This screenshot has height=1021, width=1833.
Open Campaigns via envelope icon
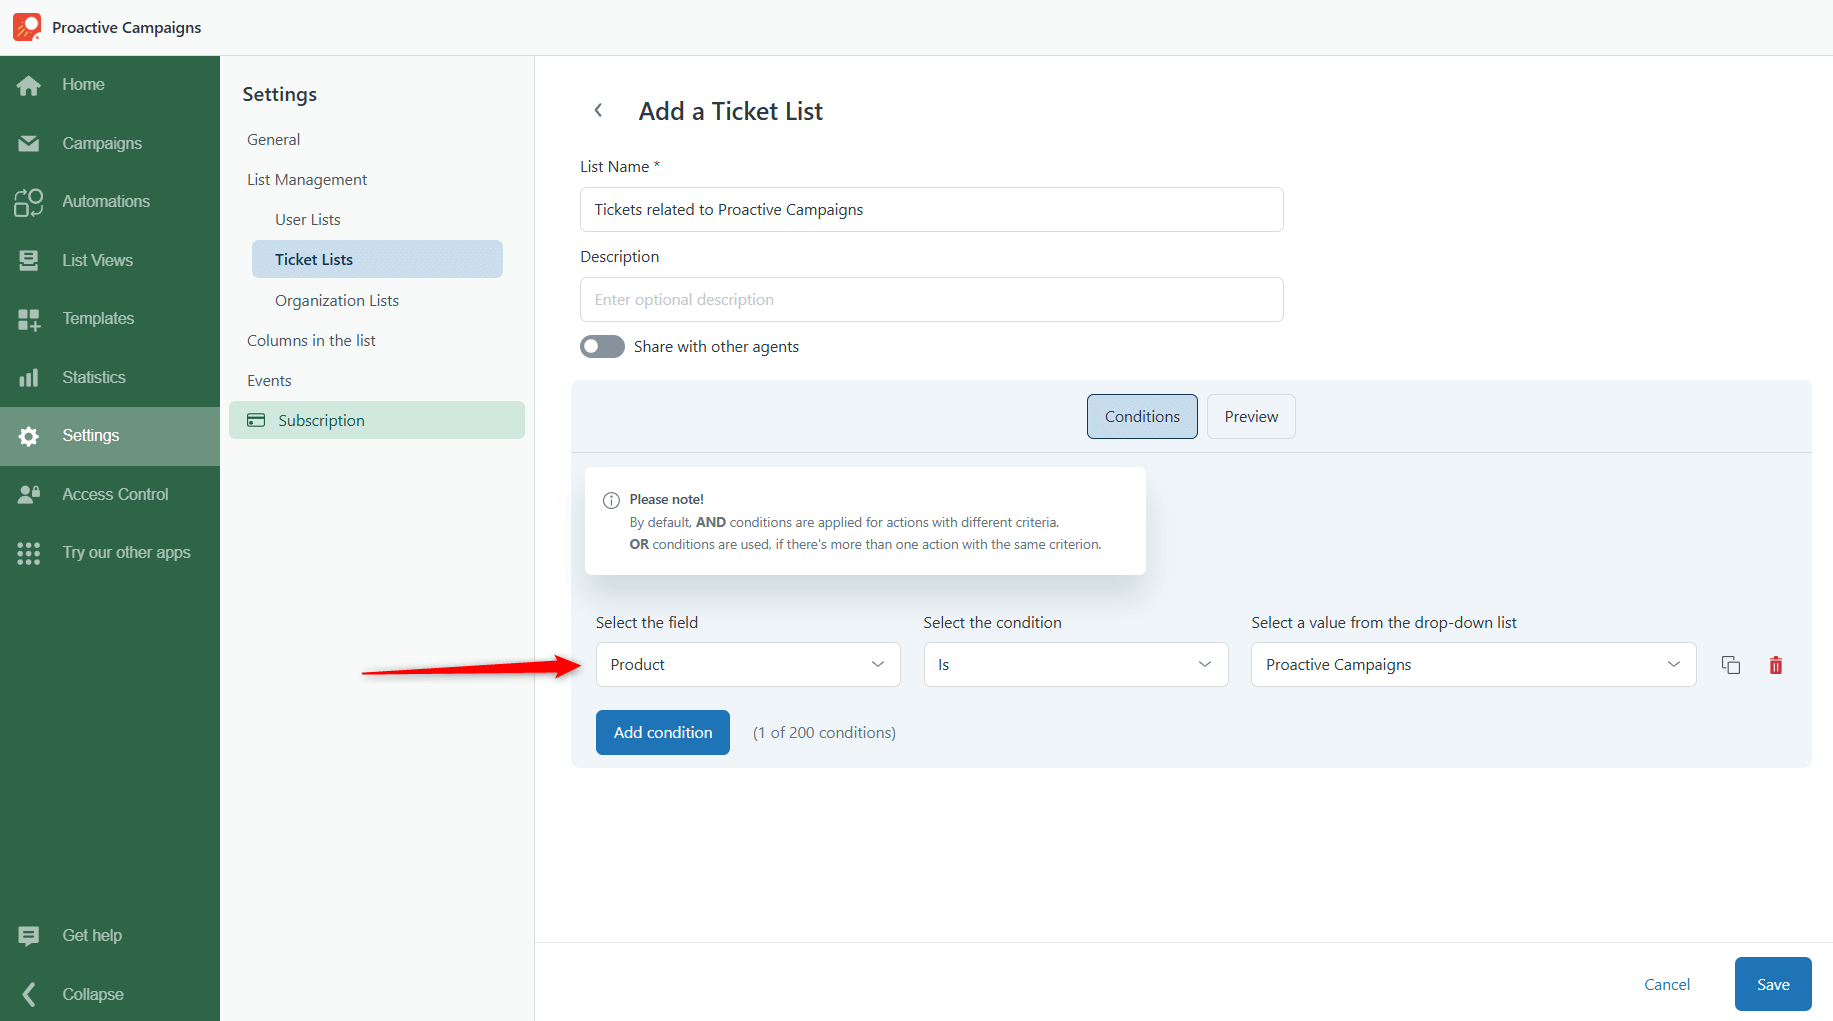(x=29, y=144)
